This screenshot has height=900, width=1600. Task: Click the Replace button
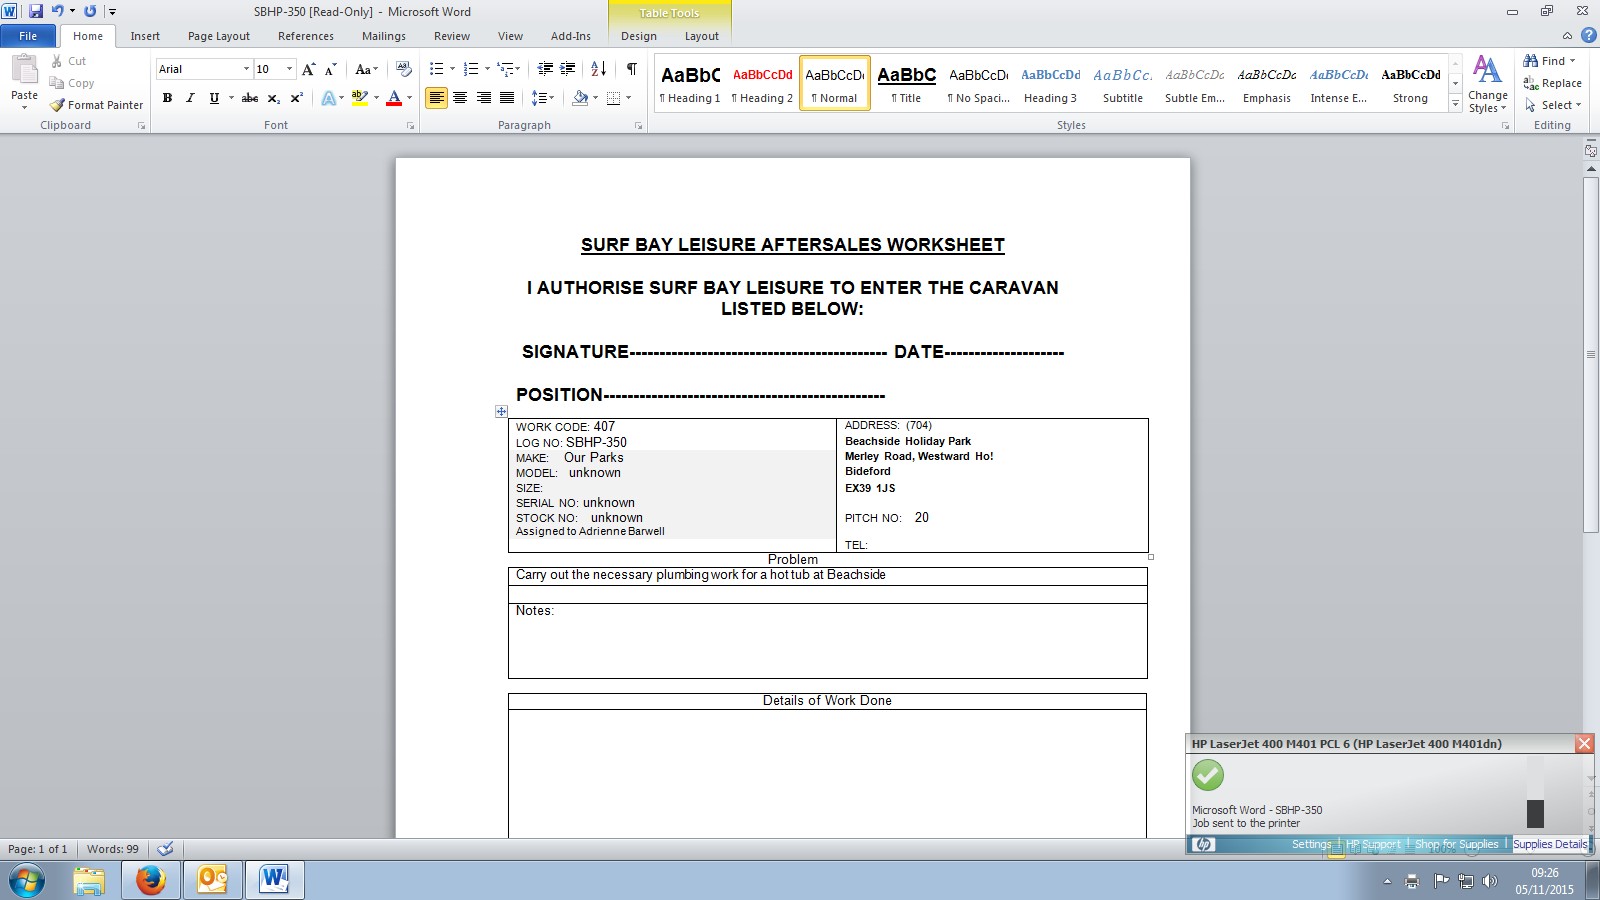click(x=1553, y=83)
